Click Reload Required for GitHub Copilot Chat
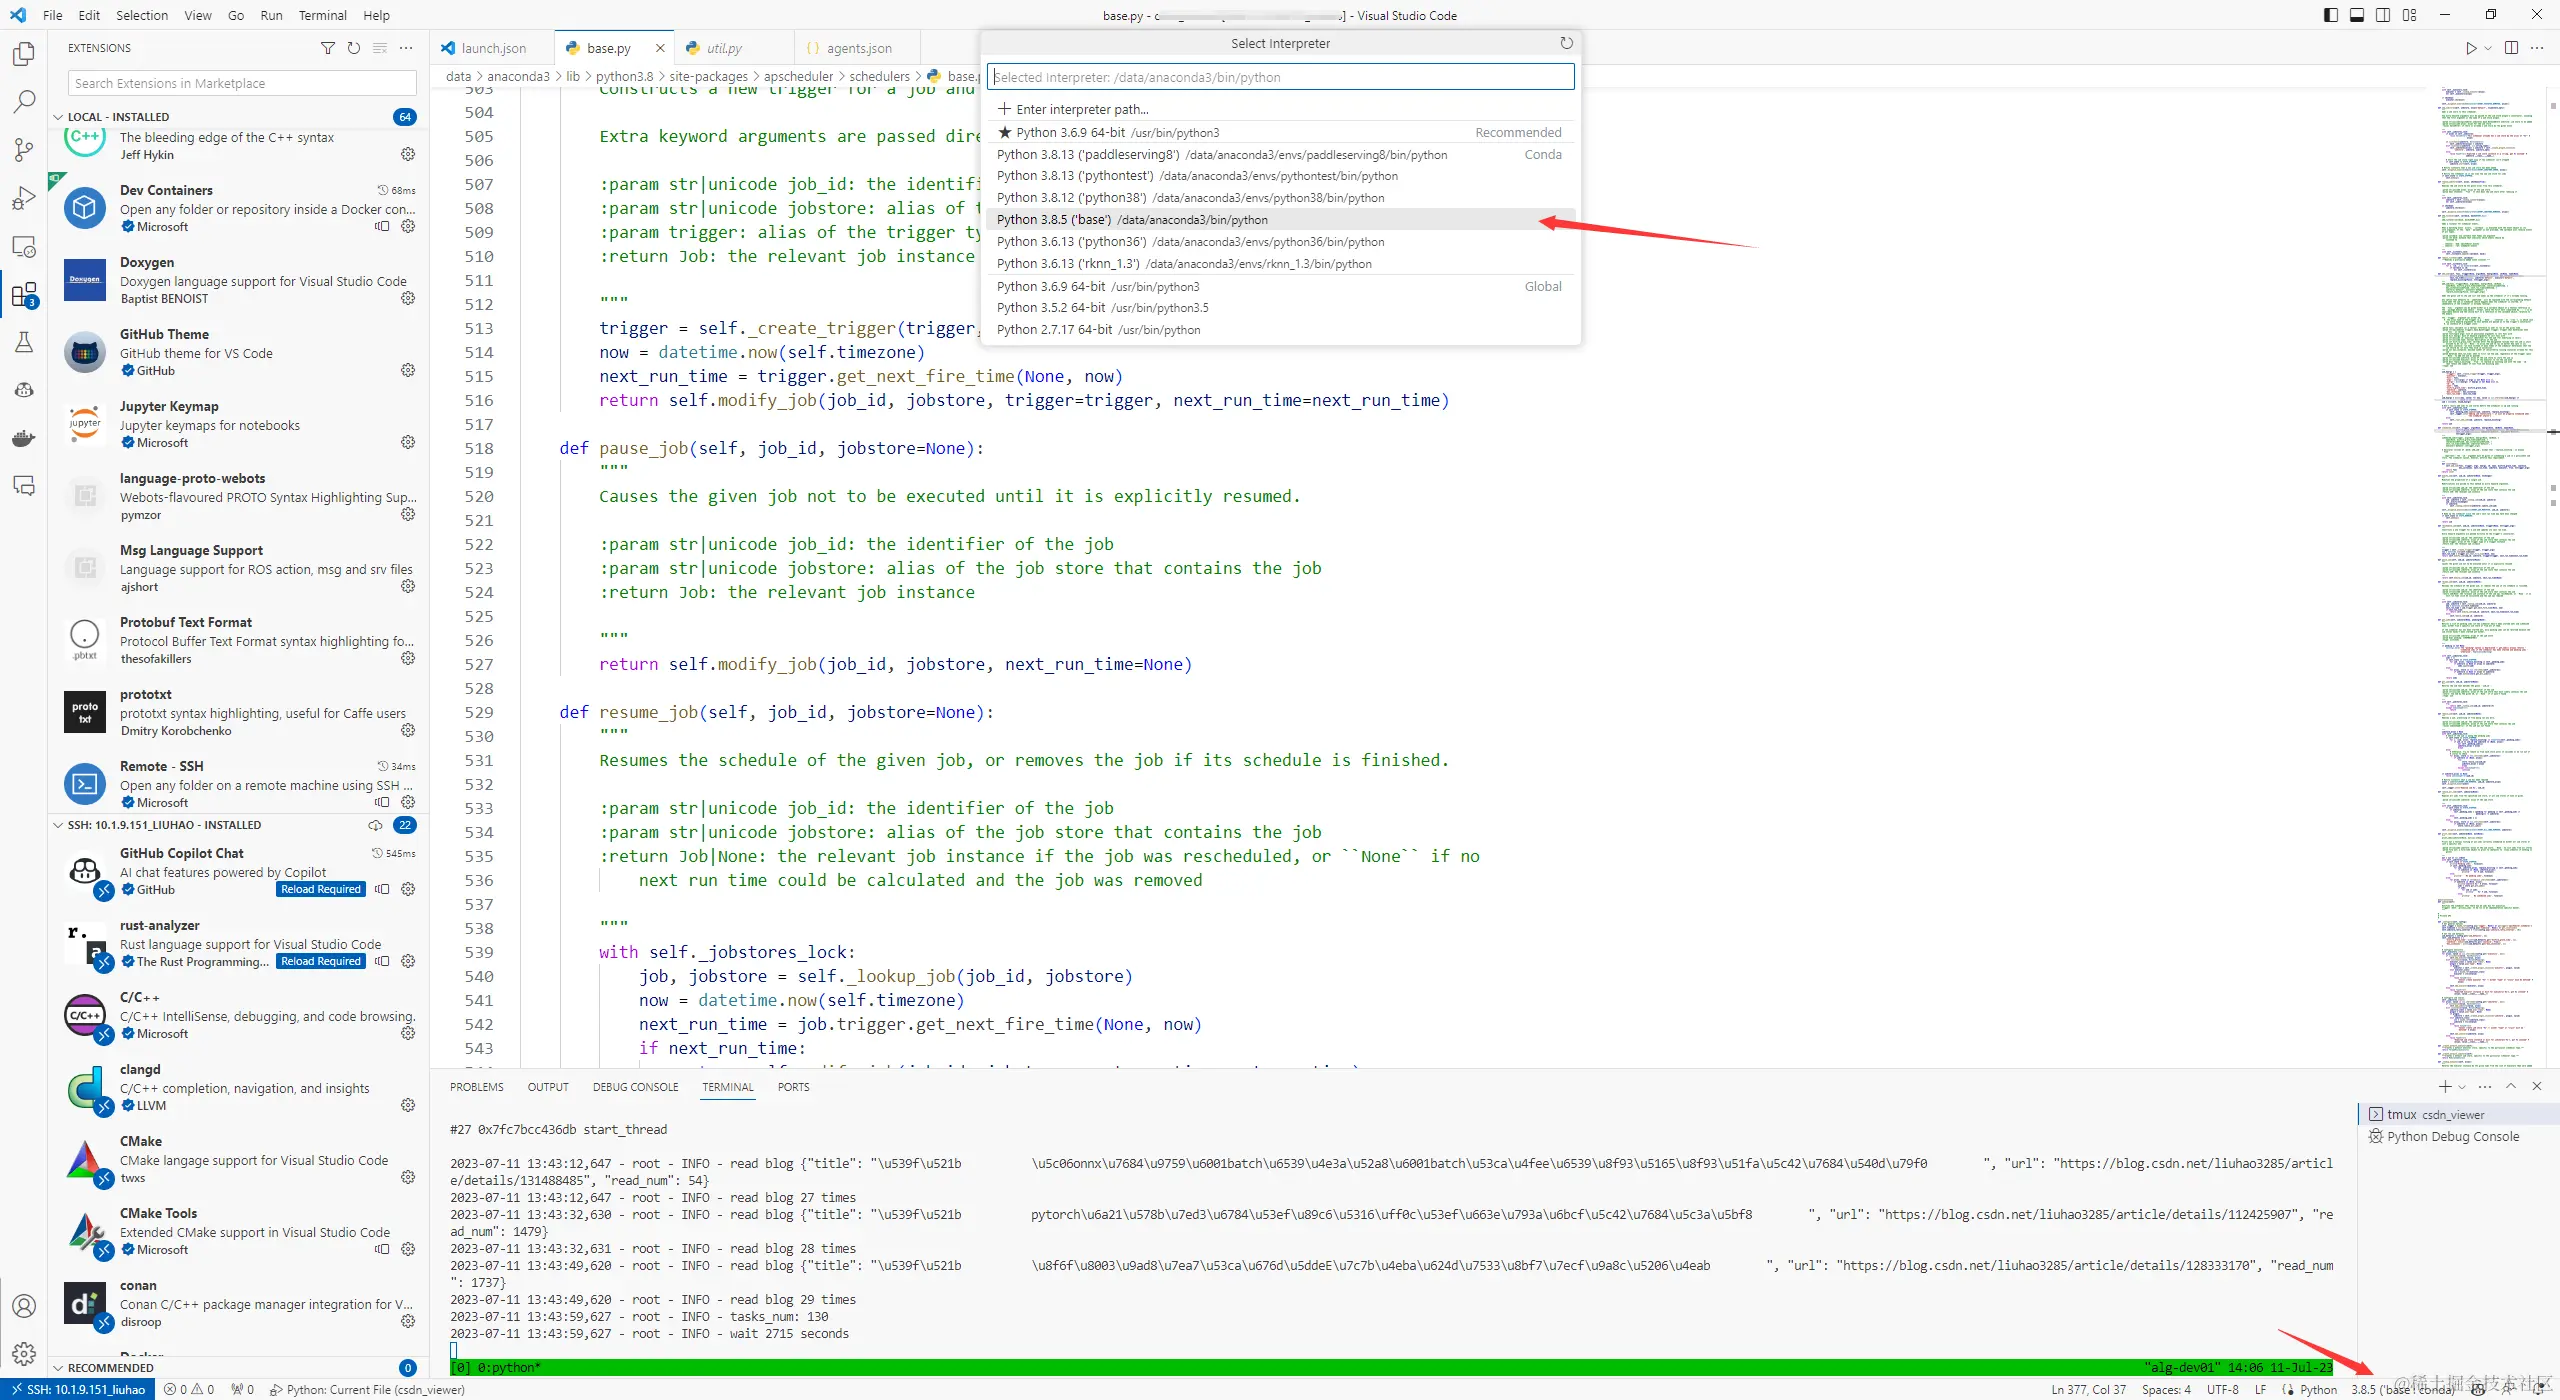 [x=320, y=889]
